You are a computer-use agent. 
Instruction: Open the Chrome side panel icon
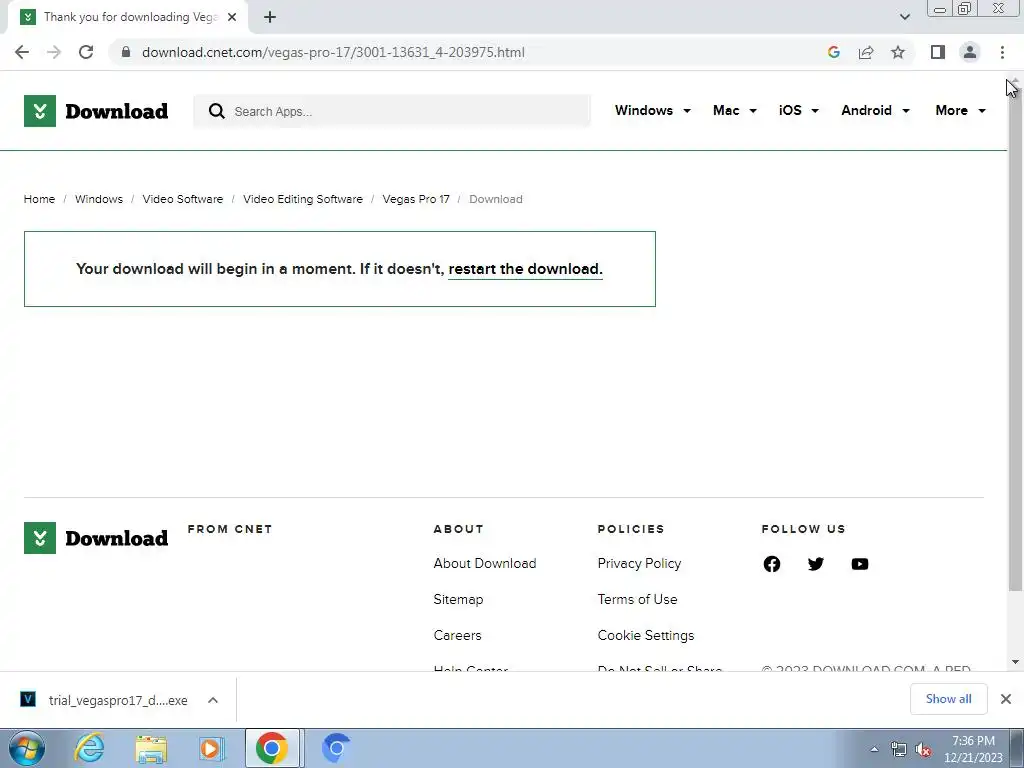[x=938, y=52]
